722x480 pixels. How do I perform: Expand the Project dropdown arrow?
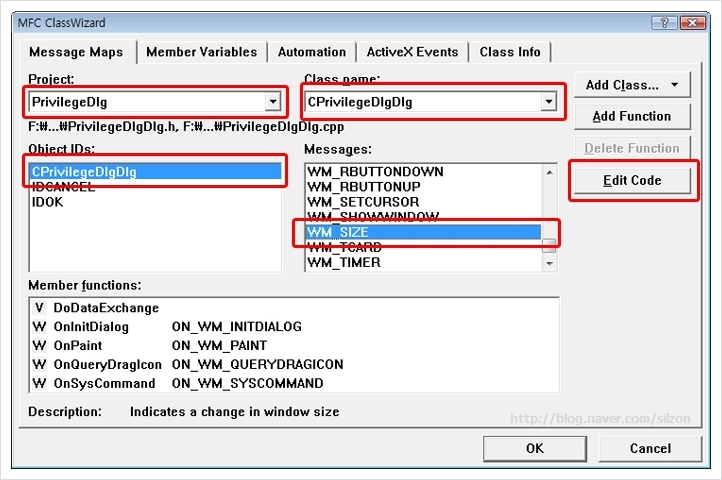pos(273,101)
